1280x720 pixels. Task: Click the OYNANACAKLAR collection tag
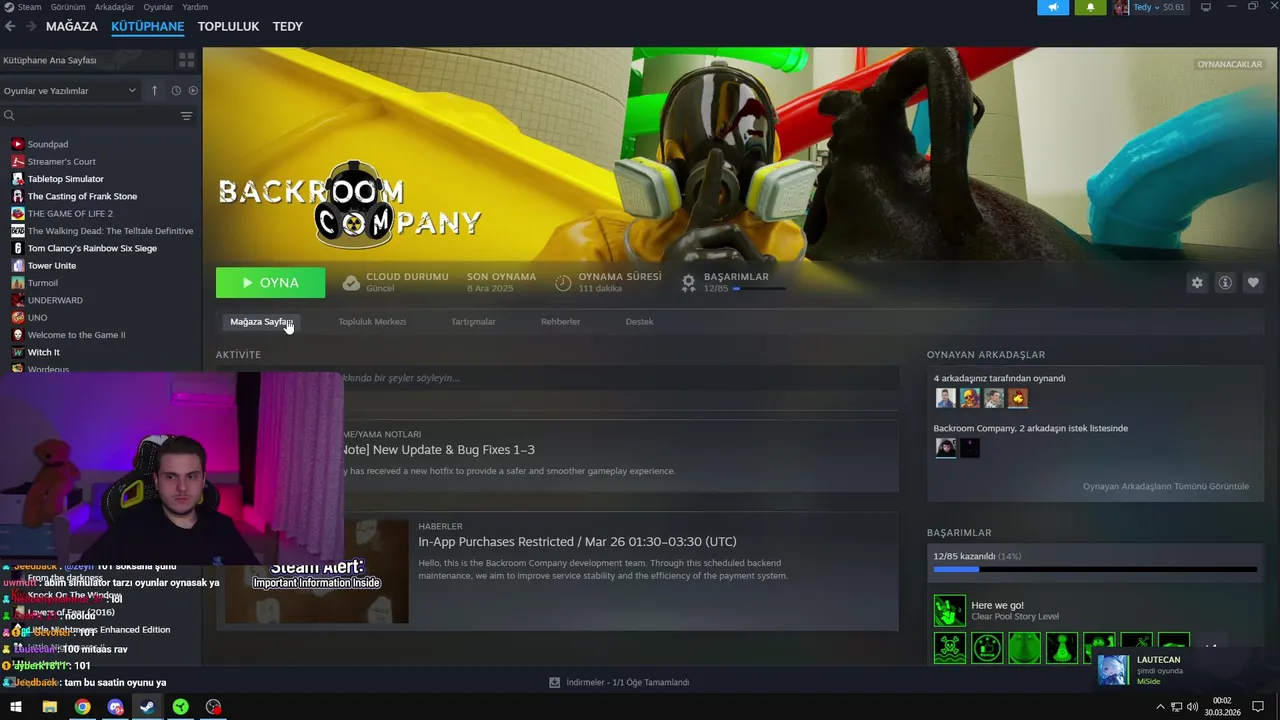coord(1230,64)
